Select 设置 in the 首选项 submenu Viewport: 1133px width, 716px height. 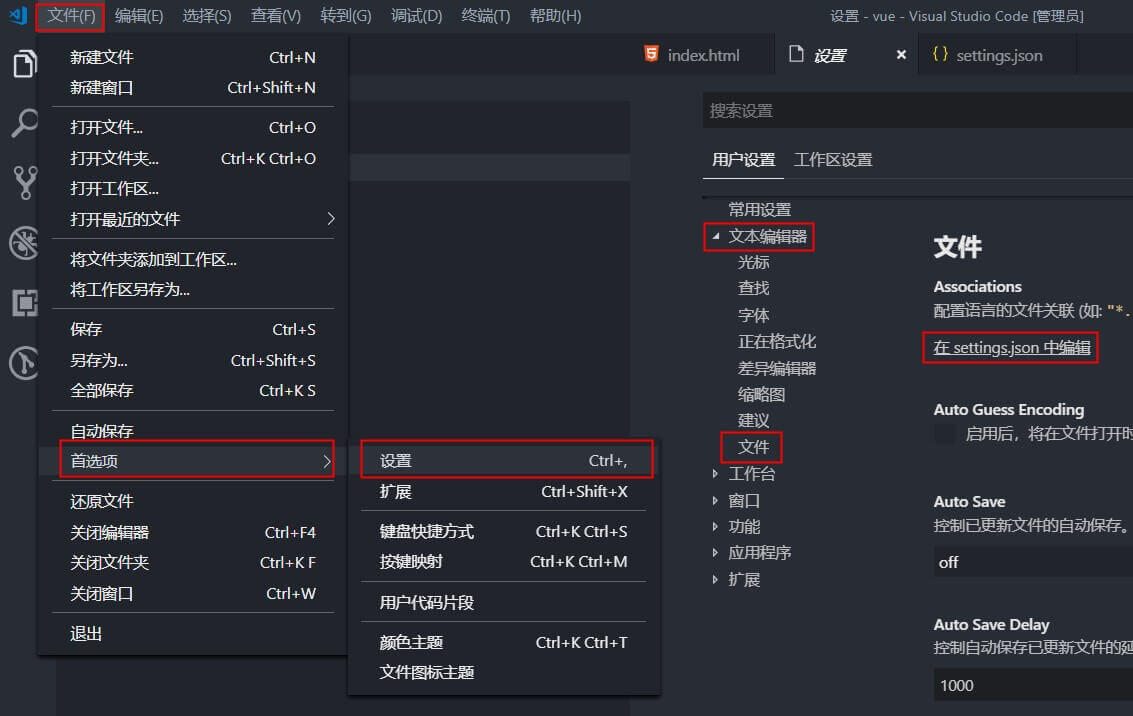[x=505, y=461]
